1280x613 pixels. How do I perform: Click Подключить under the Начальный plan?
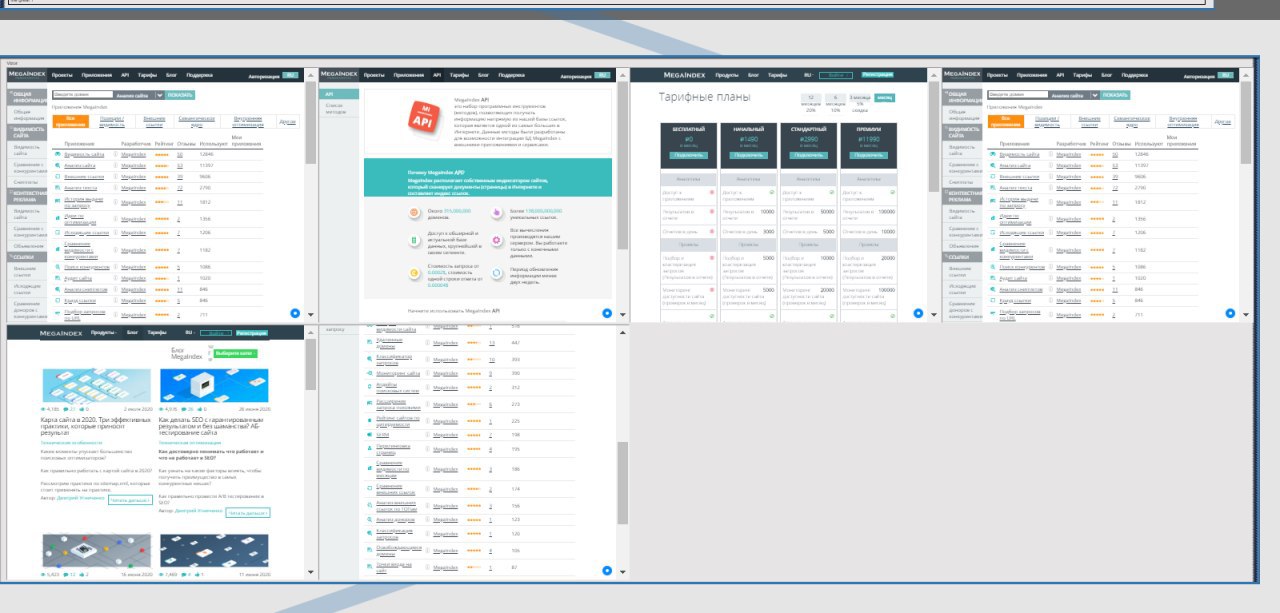point(747,155)
